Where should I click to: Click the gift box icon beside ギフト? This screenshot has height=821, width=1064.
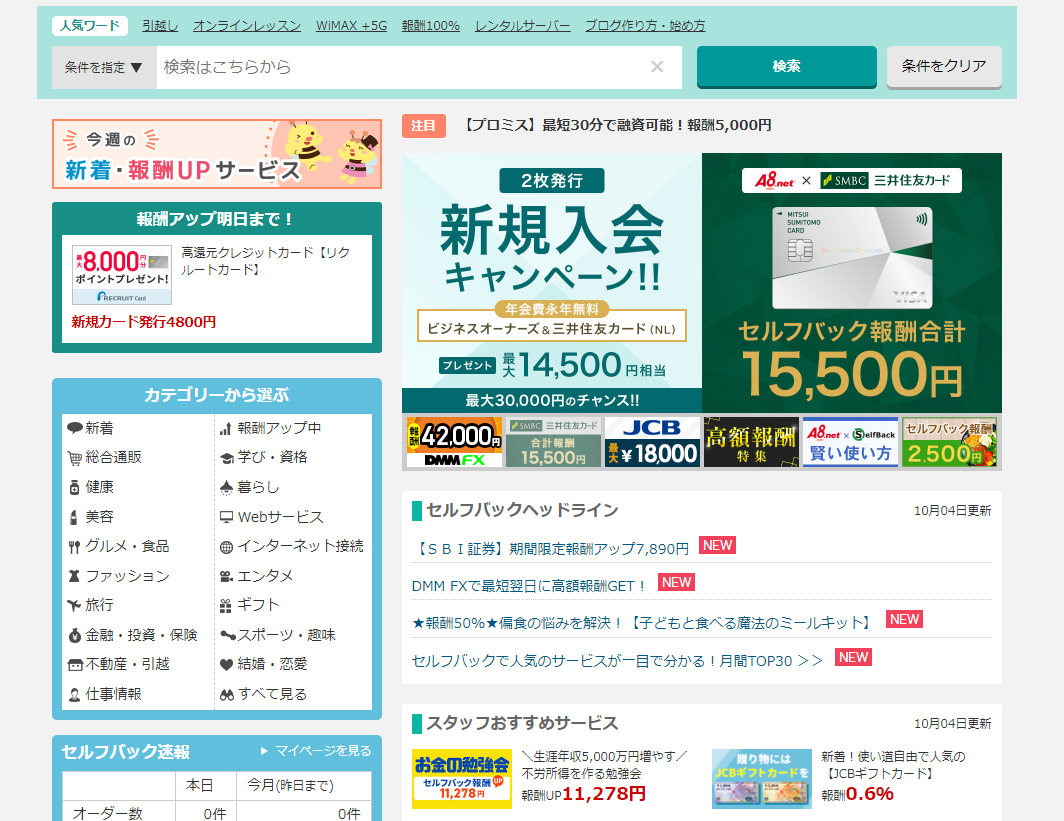(x=226, y=606)
